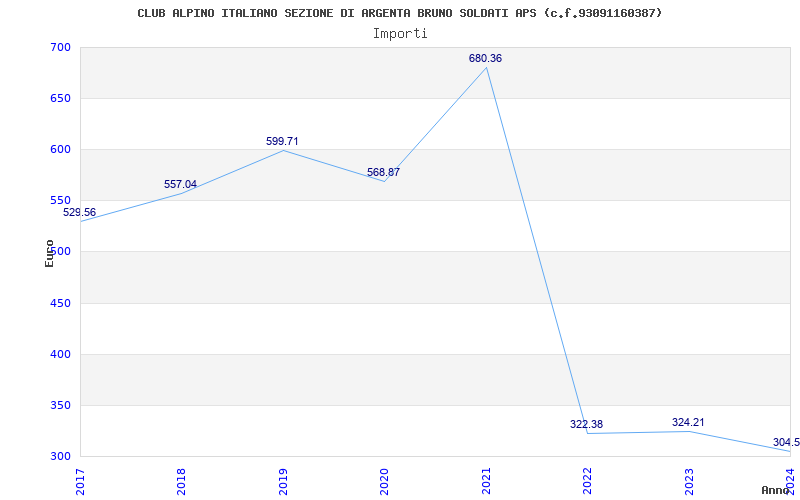
Task: Select the Importi subtitle
Action: [400, 34]
